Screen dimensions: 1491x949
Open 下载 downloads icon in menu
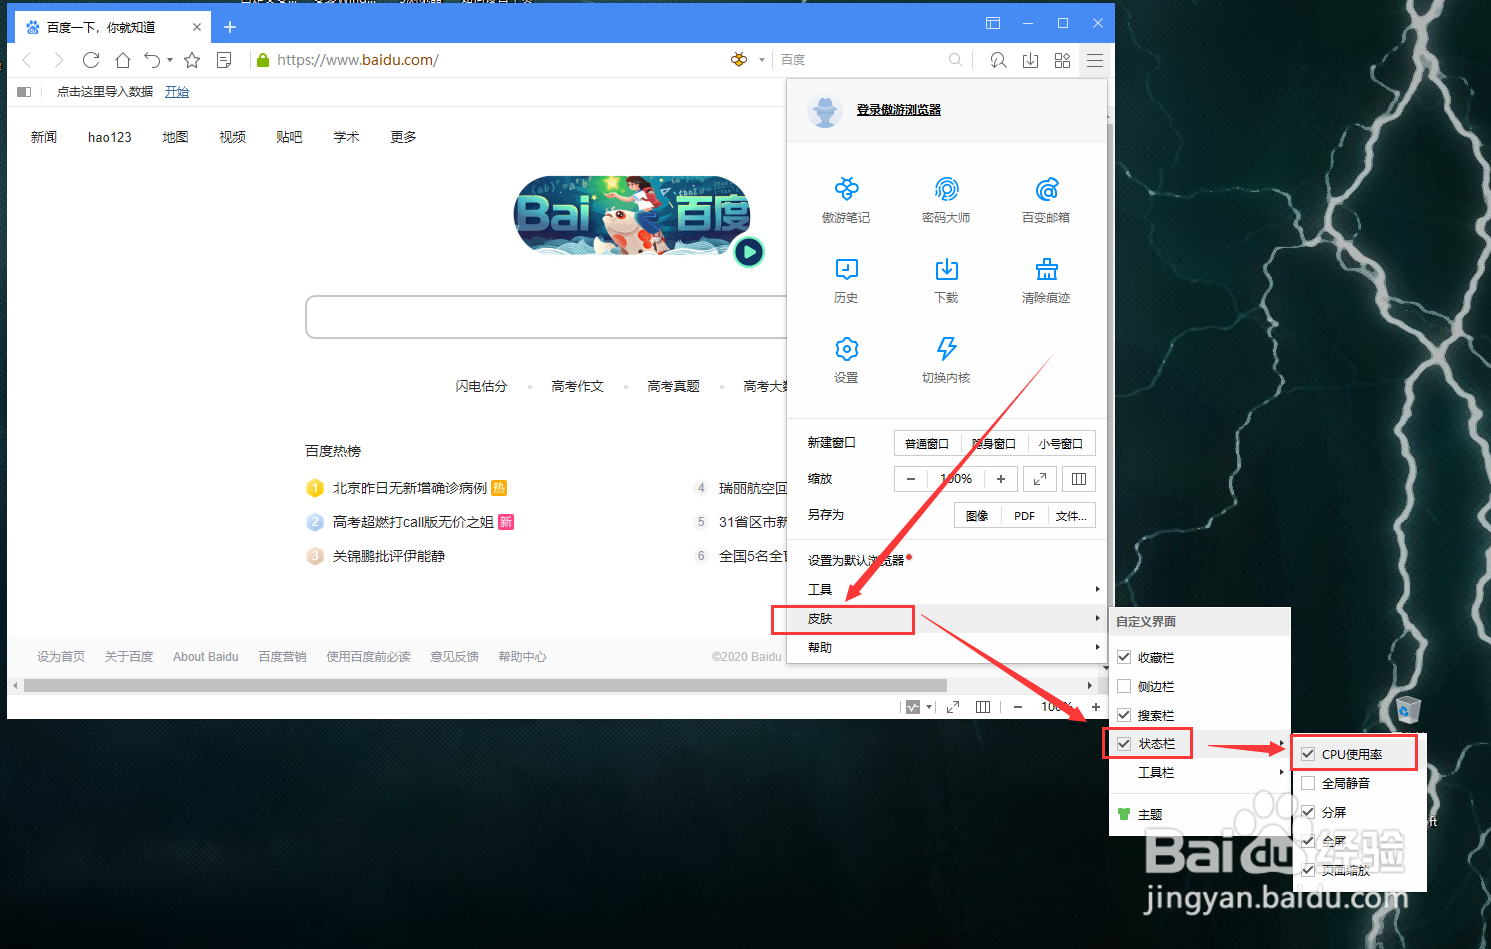946,269
